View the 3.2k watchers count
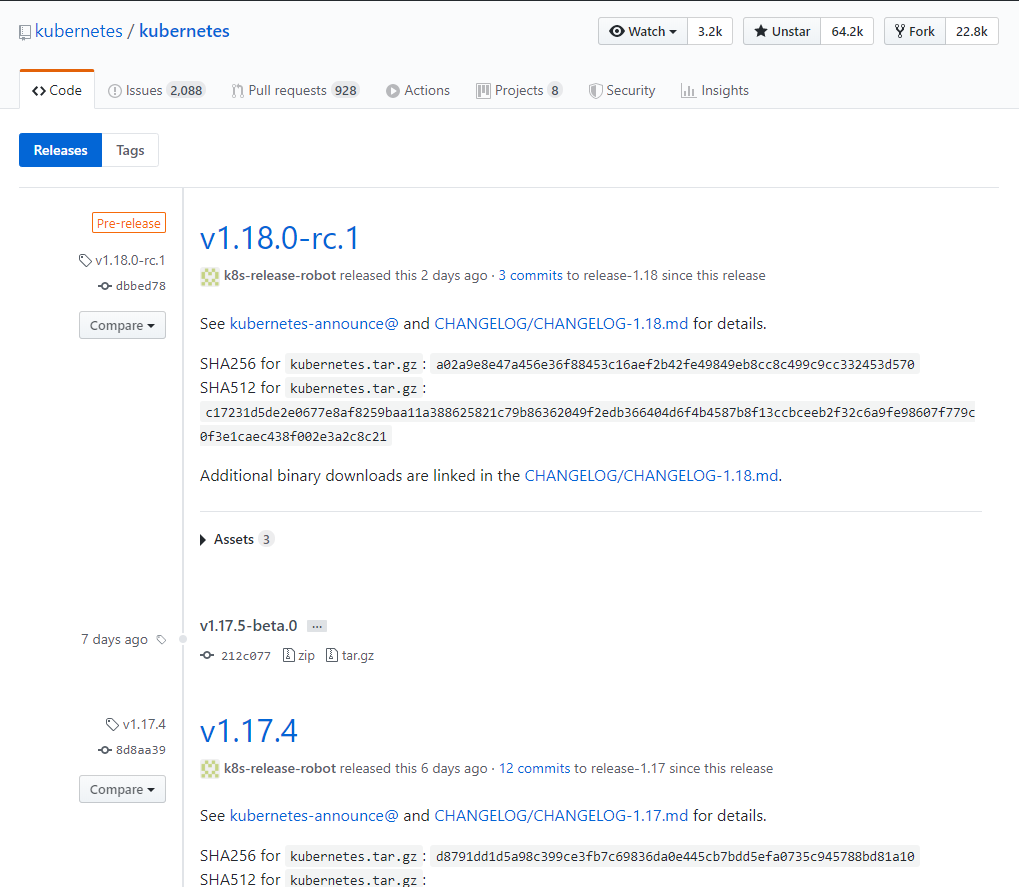 710,31
